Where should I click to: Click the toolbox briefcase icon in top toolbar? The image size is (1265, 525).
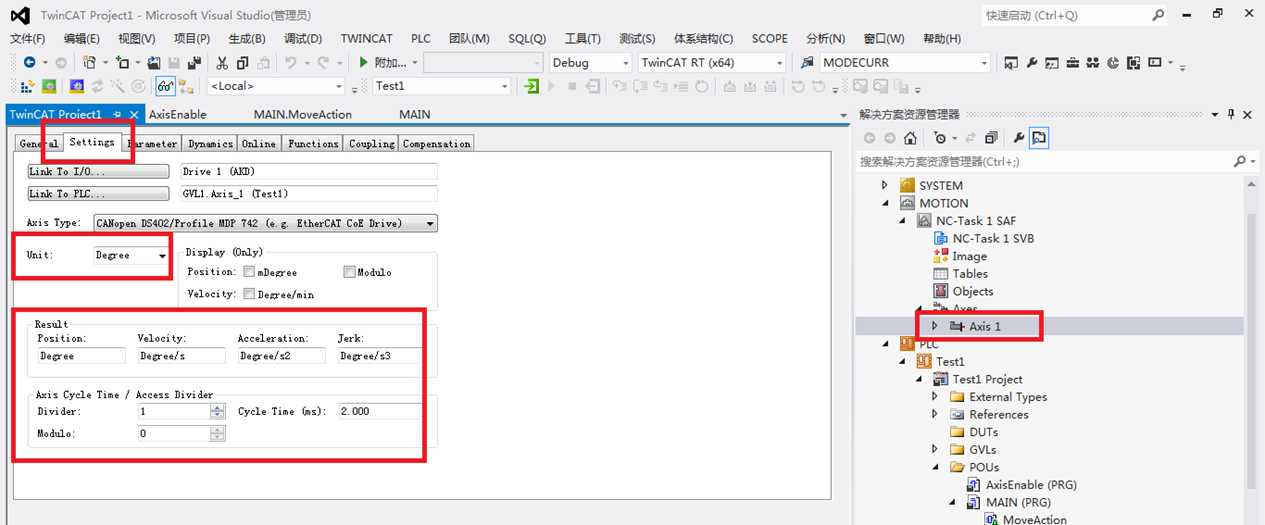[1072, 62]
